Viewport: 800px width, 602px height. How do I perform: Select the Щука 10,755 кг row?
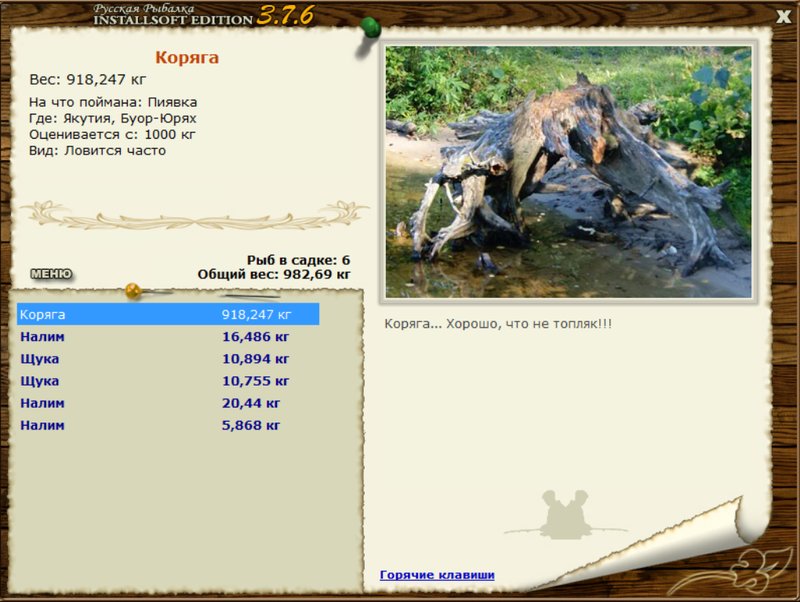pos(168,381)
